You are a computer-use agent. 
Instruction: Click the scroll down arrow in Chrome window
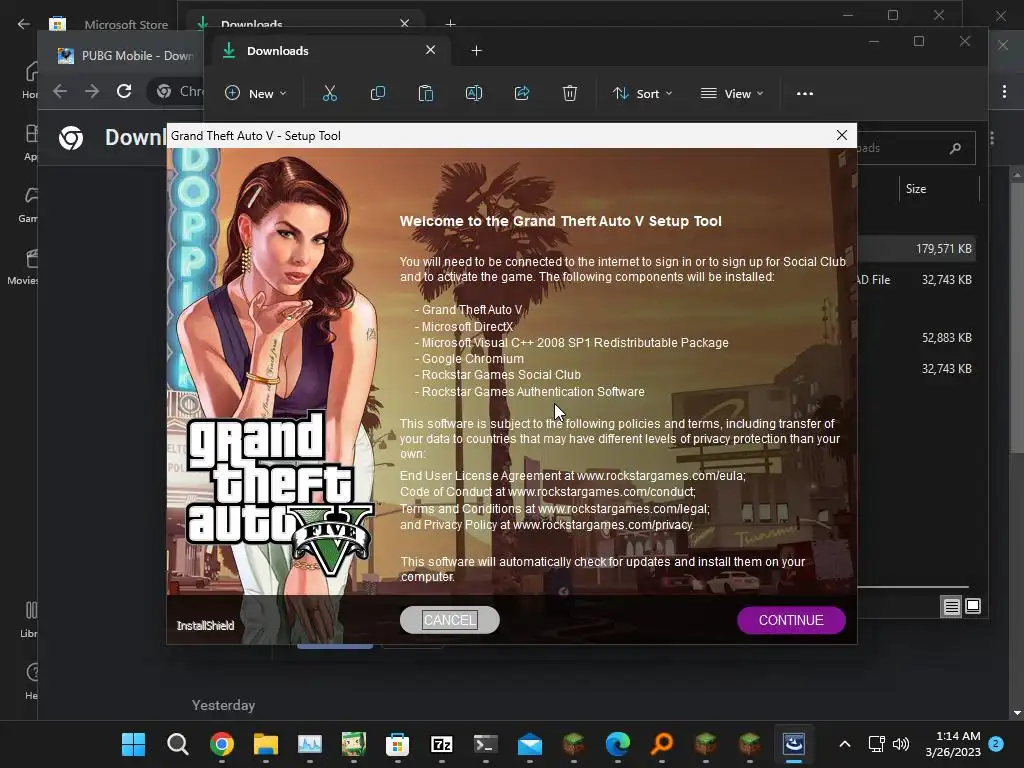point(1016,713)
